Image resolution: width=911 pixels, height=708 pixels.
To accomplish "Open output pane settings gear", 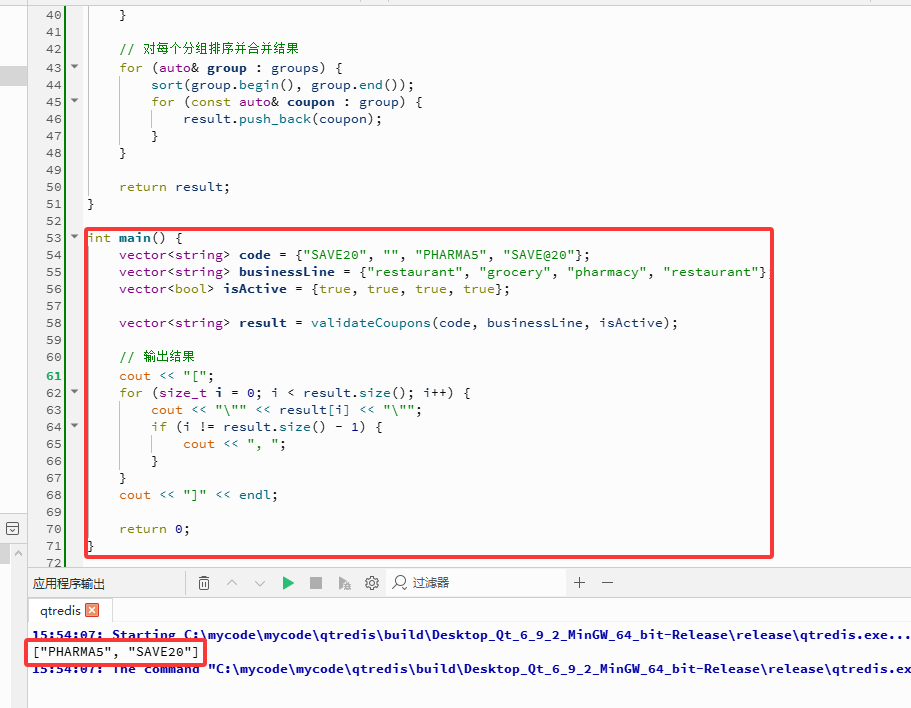I will [x=372, y=583].
